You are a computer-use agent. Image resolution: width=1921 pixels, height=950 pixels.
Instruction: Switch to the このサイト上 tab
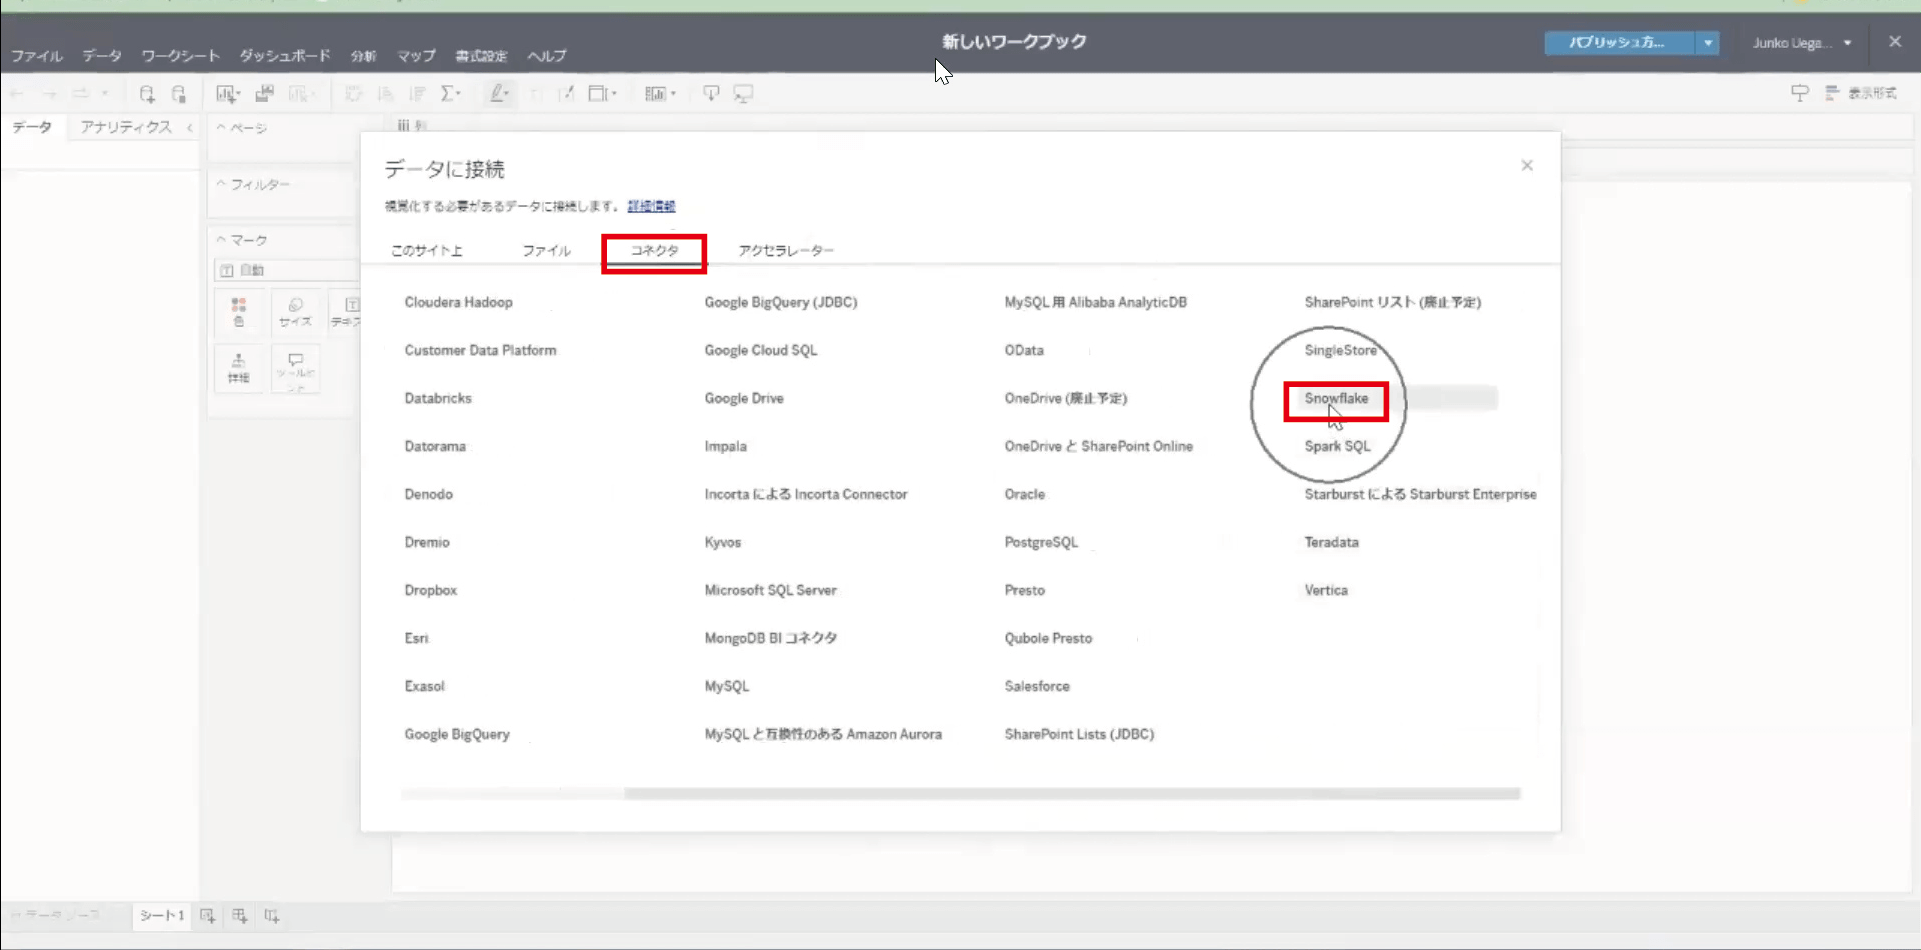426,251
